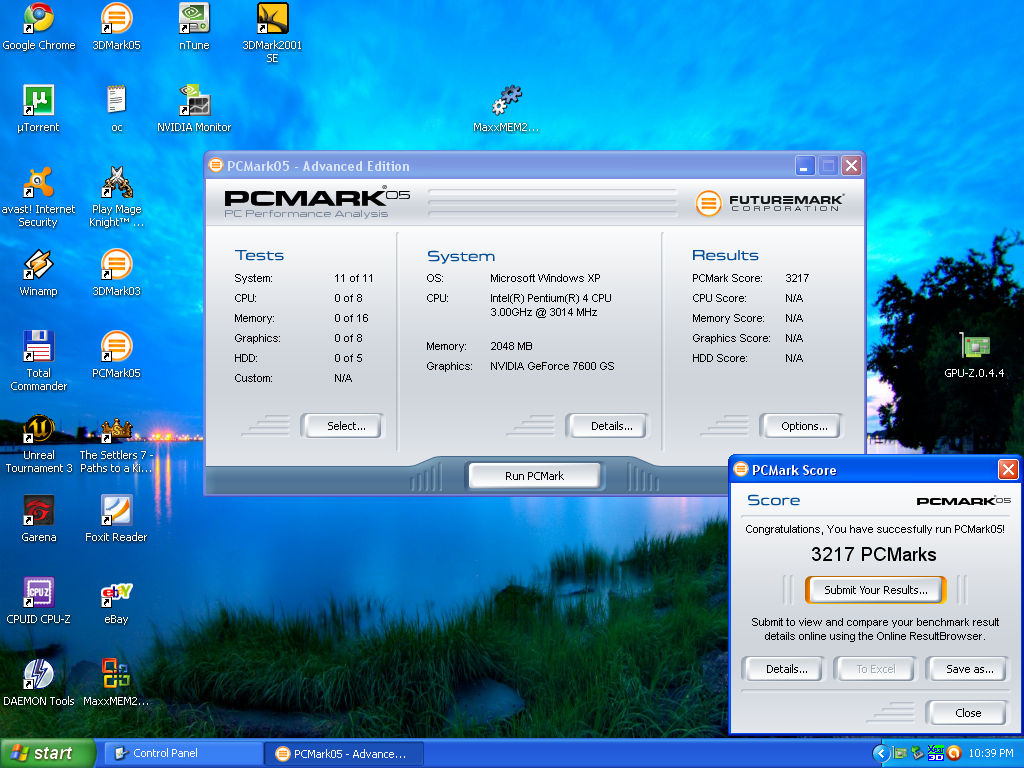Select the PCMark05 desktop shortcut

point(116,355)
